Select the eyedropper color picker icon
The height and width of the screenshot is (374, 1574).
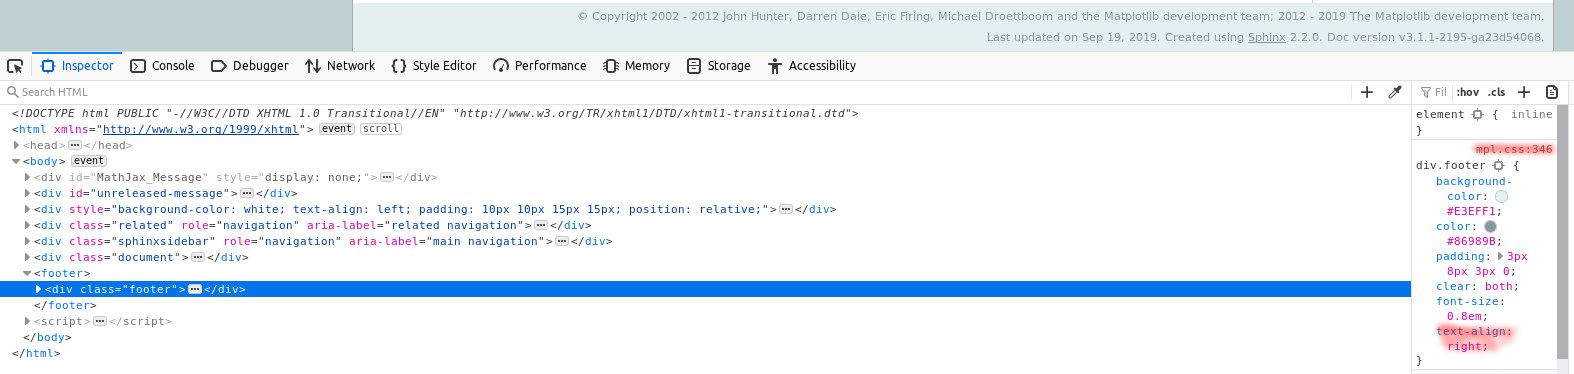pos(1395,92)
